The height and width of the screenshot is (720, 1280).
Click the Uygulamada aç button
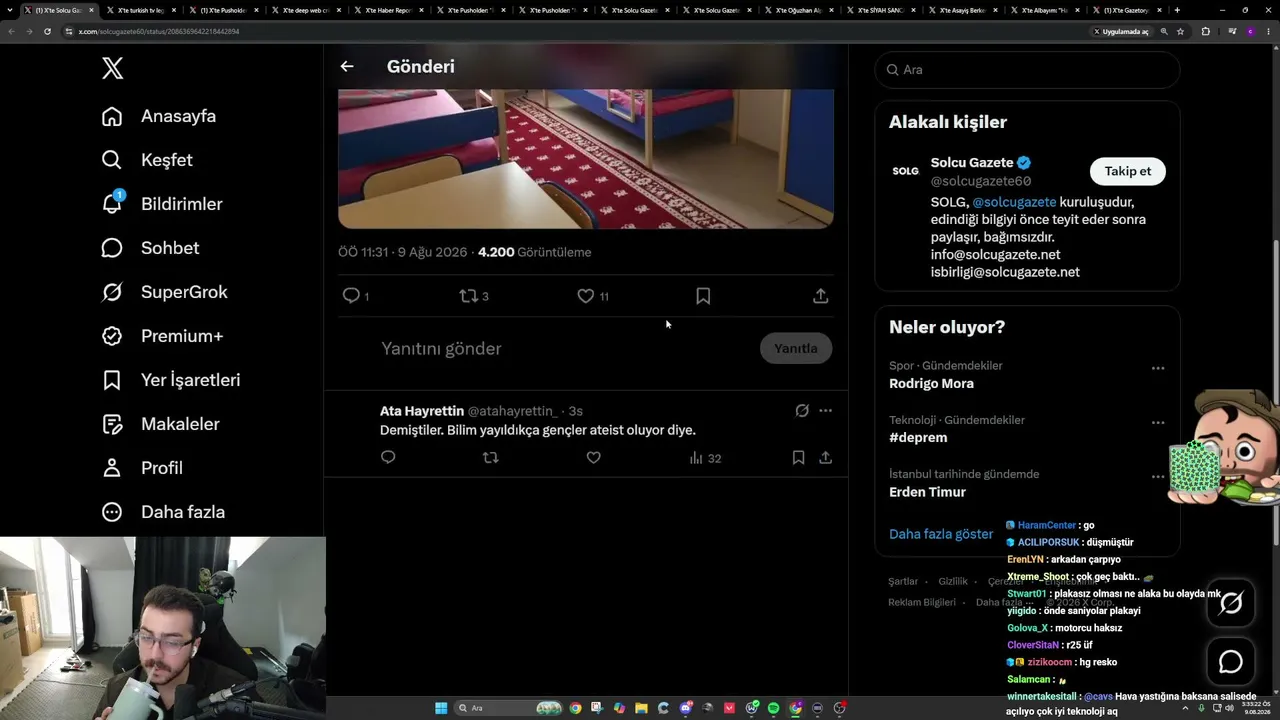1121,31
